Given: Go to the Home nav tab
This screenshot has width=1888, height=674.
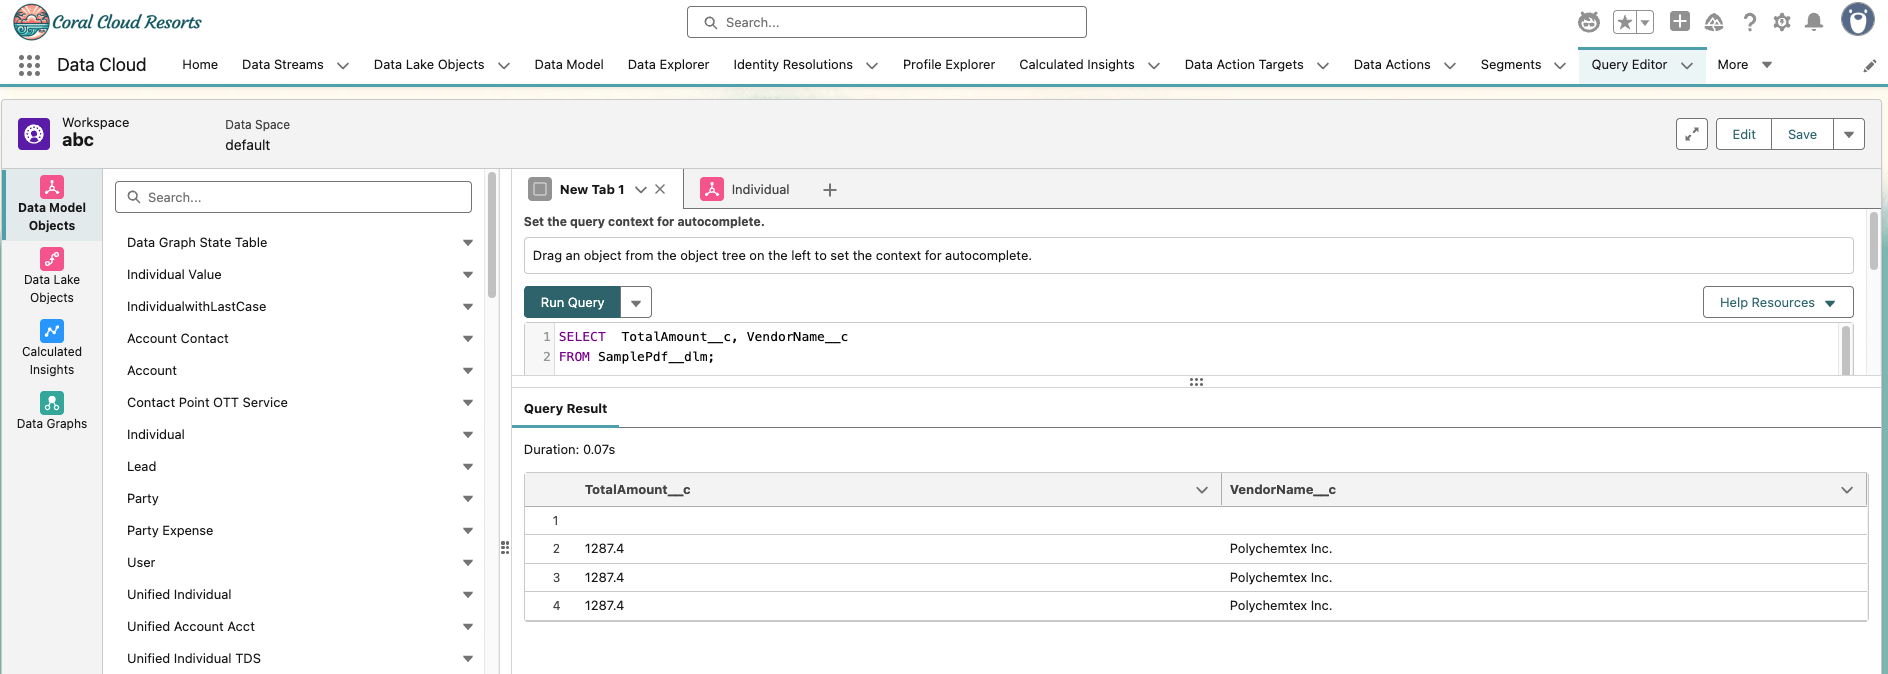Looking at the screenshot, I should pyautogui.click(x=200, y=65).
